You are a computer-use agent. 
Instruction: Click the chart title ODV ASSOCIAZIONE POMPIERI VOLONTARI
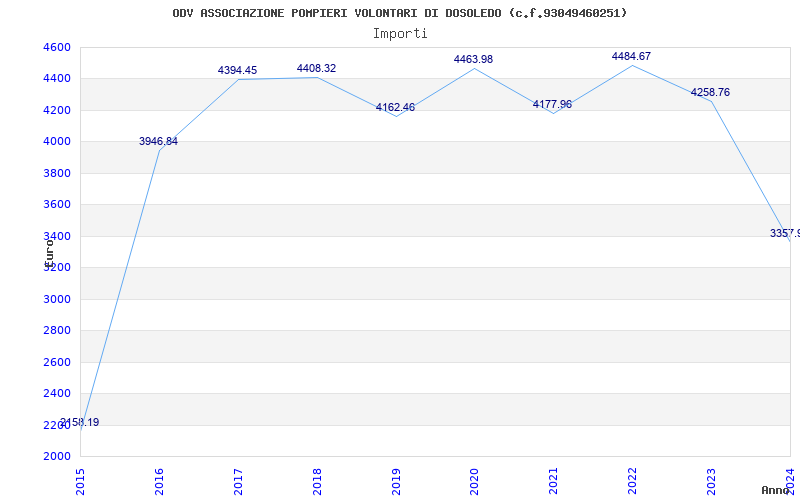[399, 13]
